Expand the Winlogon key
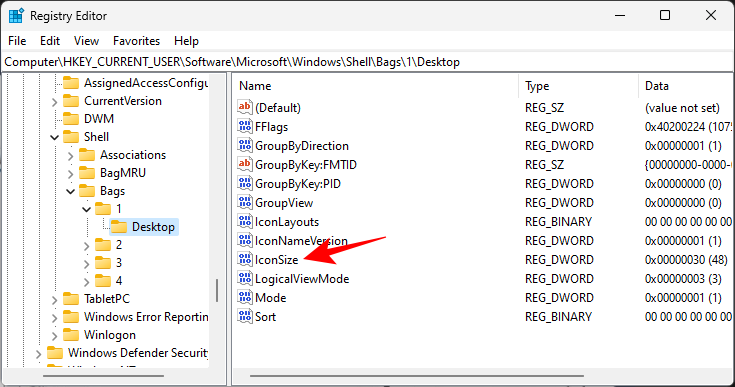 coord(54,336)
